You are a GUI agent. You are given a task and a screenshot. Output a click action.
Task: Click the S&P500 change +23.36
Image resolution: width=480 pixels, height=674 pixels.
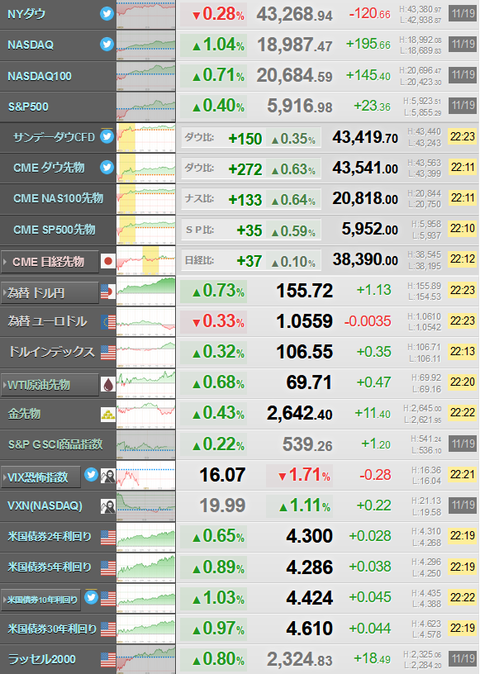(x=372, y=106)
